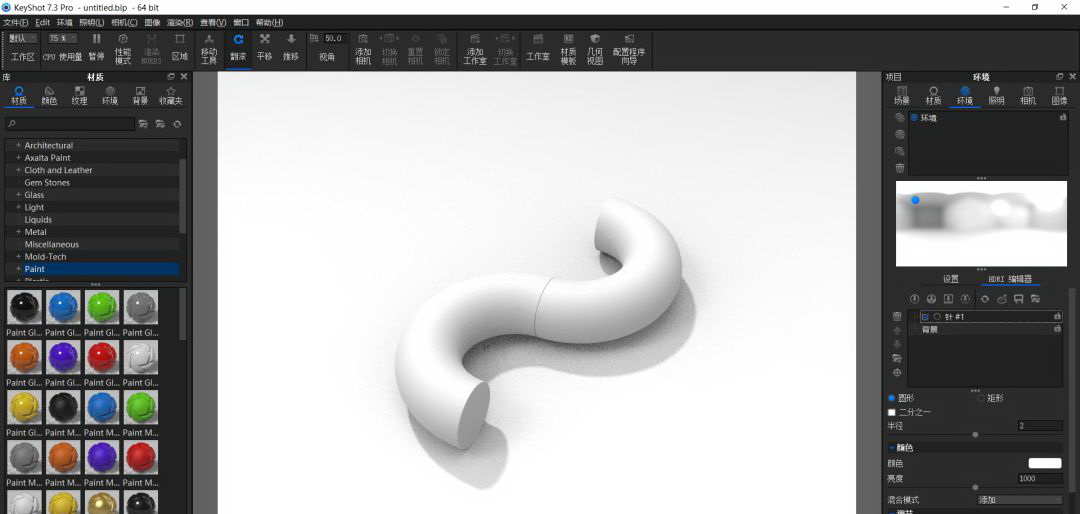Switch to library 纹理 textures tab
This screenshot has height=514, width=1080.
click(x=79, y=96)
